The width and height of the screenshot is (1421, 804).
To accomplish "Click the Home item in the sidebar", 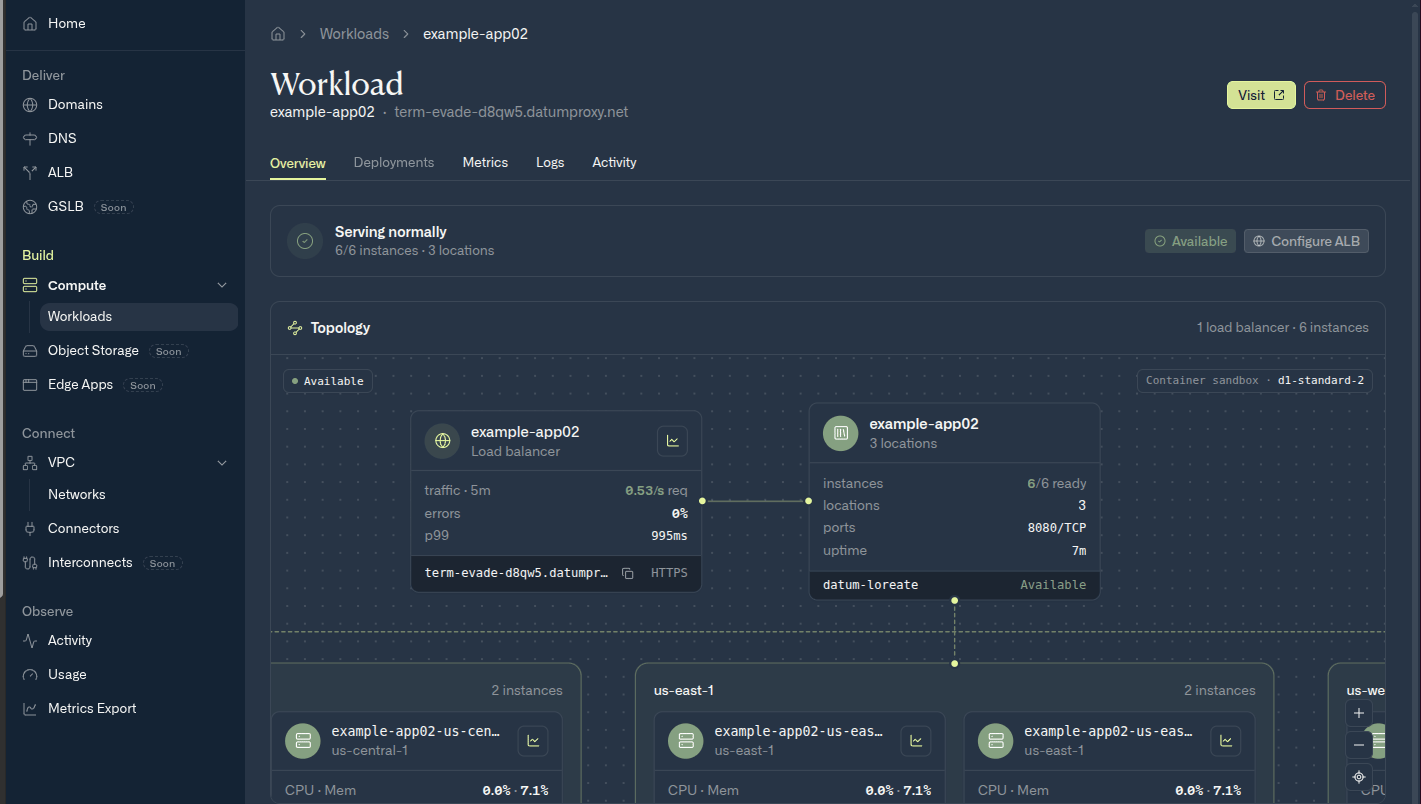I will tap(66, 23).
